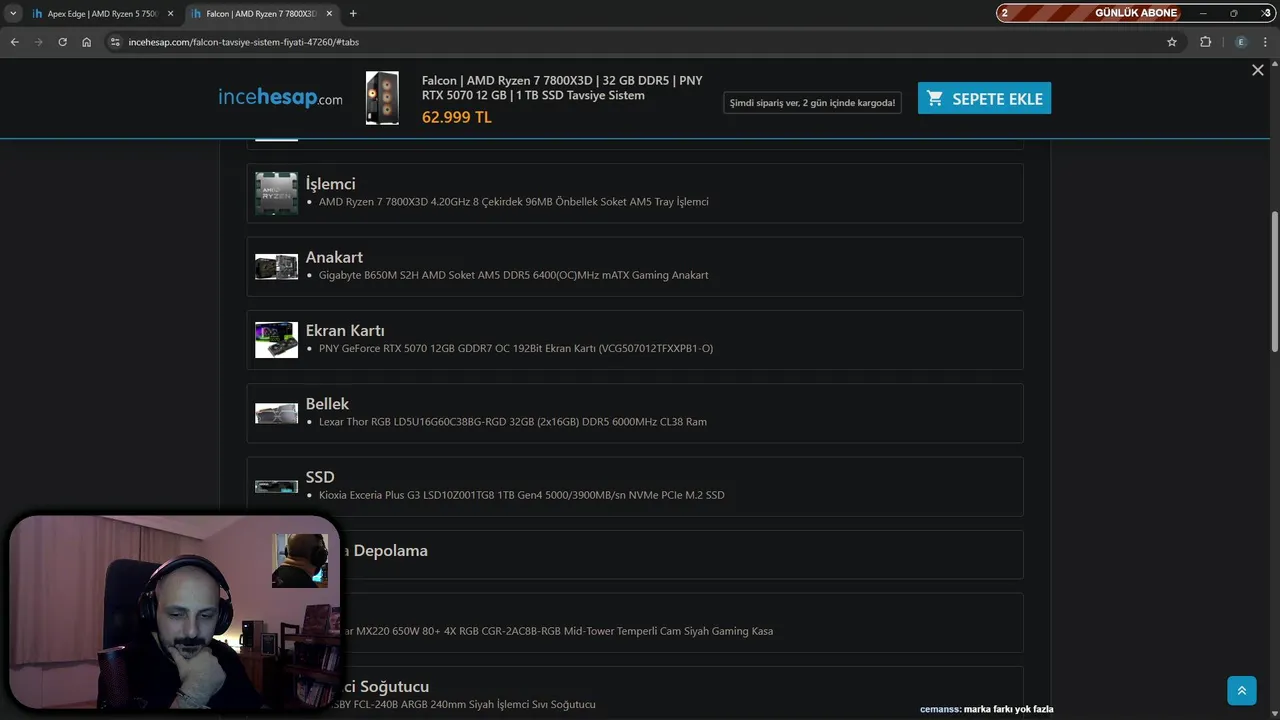Click the Falcon PC case thumbnail
The image size is (1280, 720).
click(382, 98)
